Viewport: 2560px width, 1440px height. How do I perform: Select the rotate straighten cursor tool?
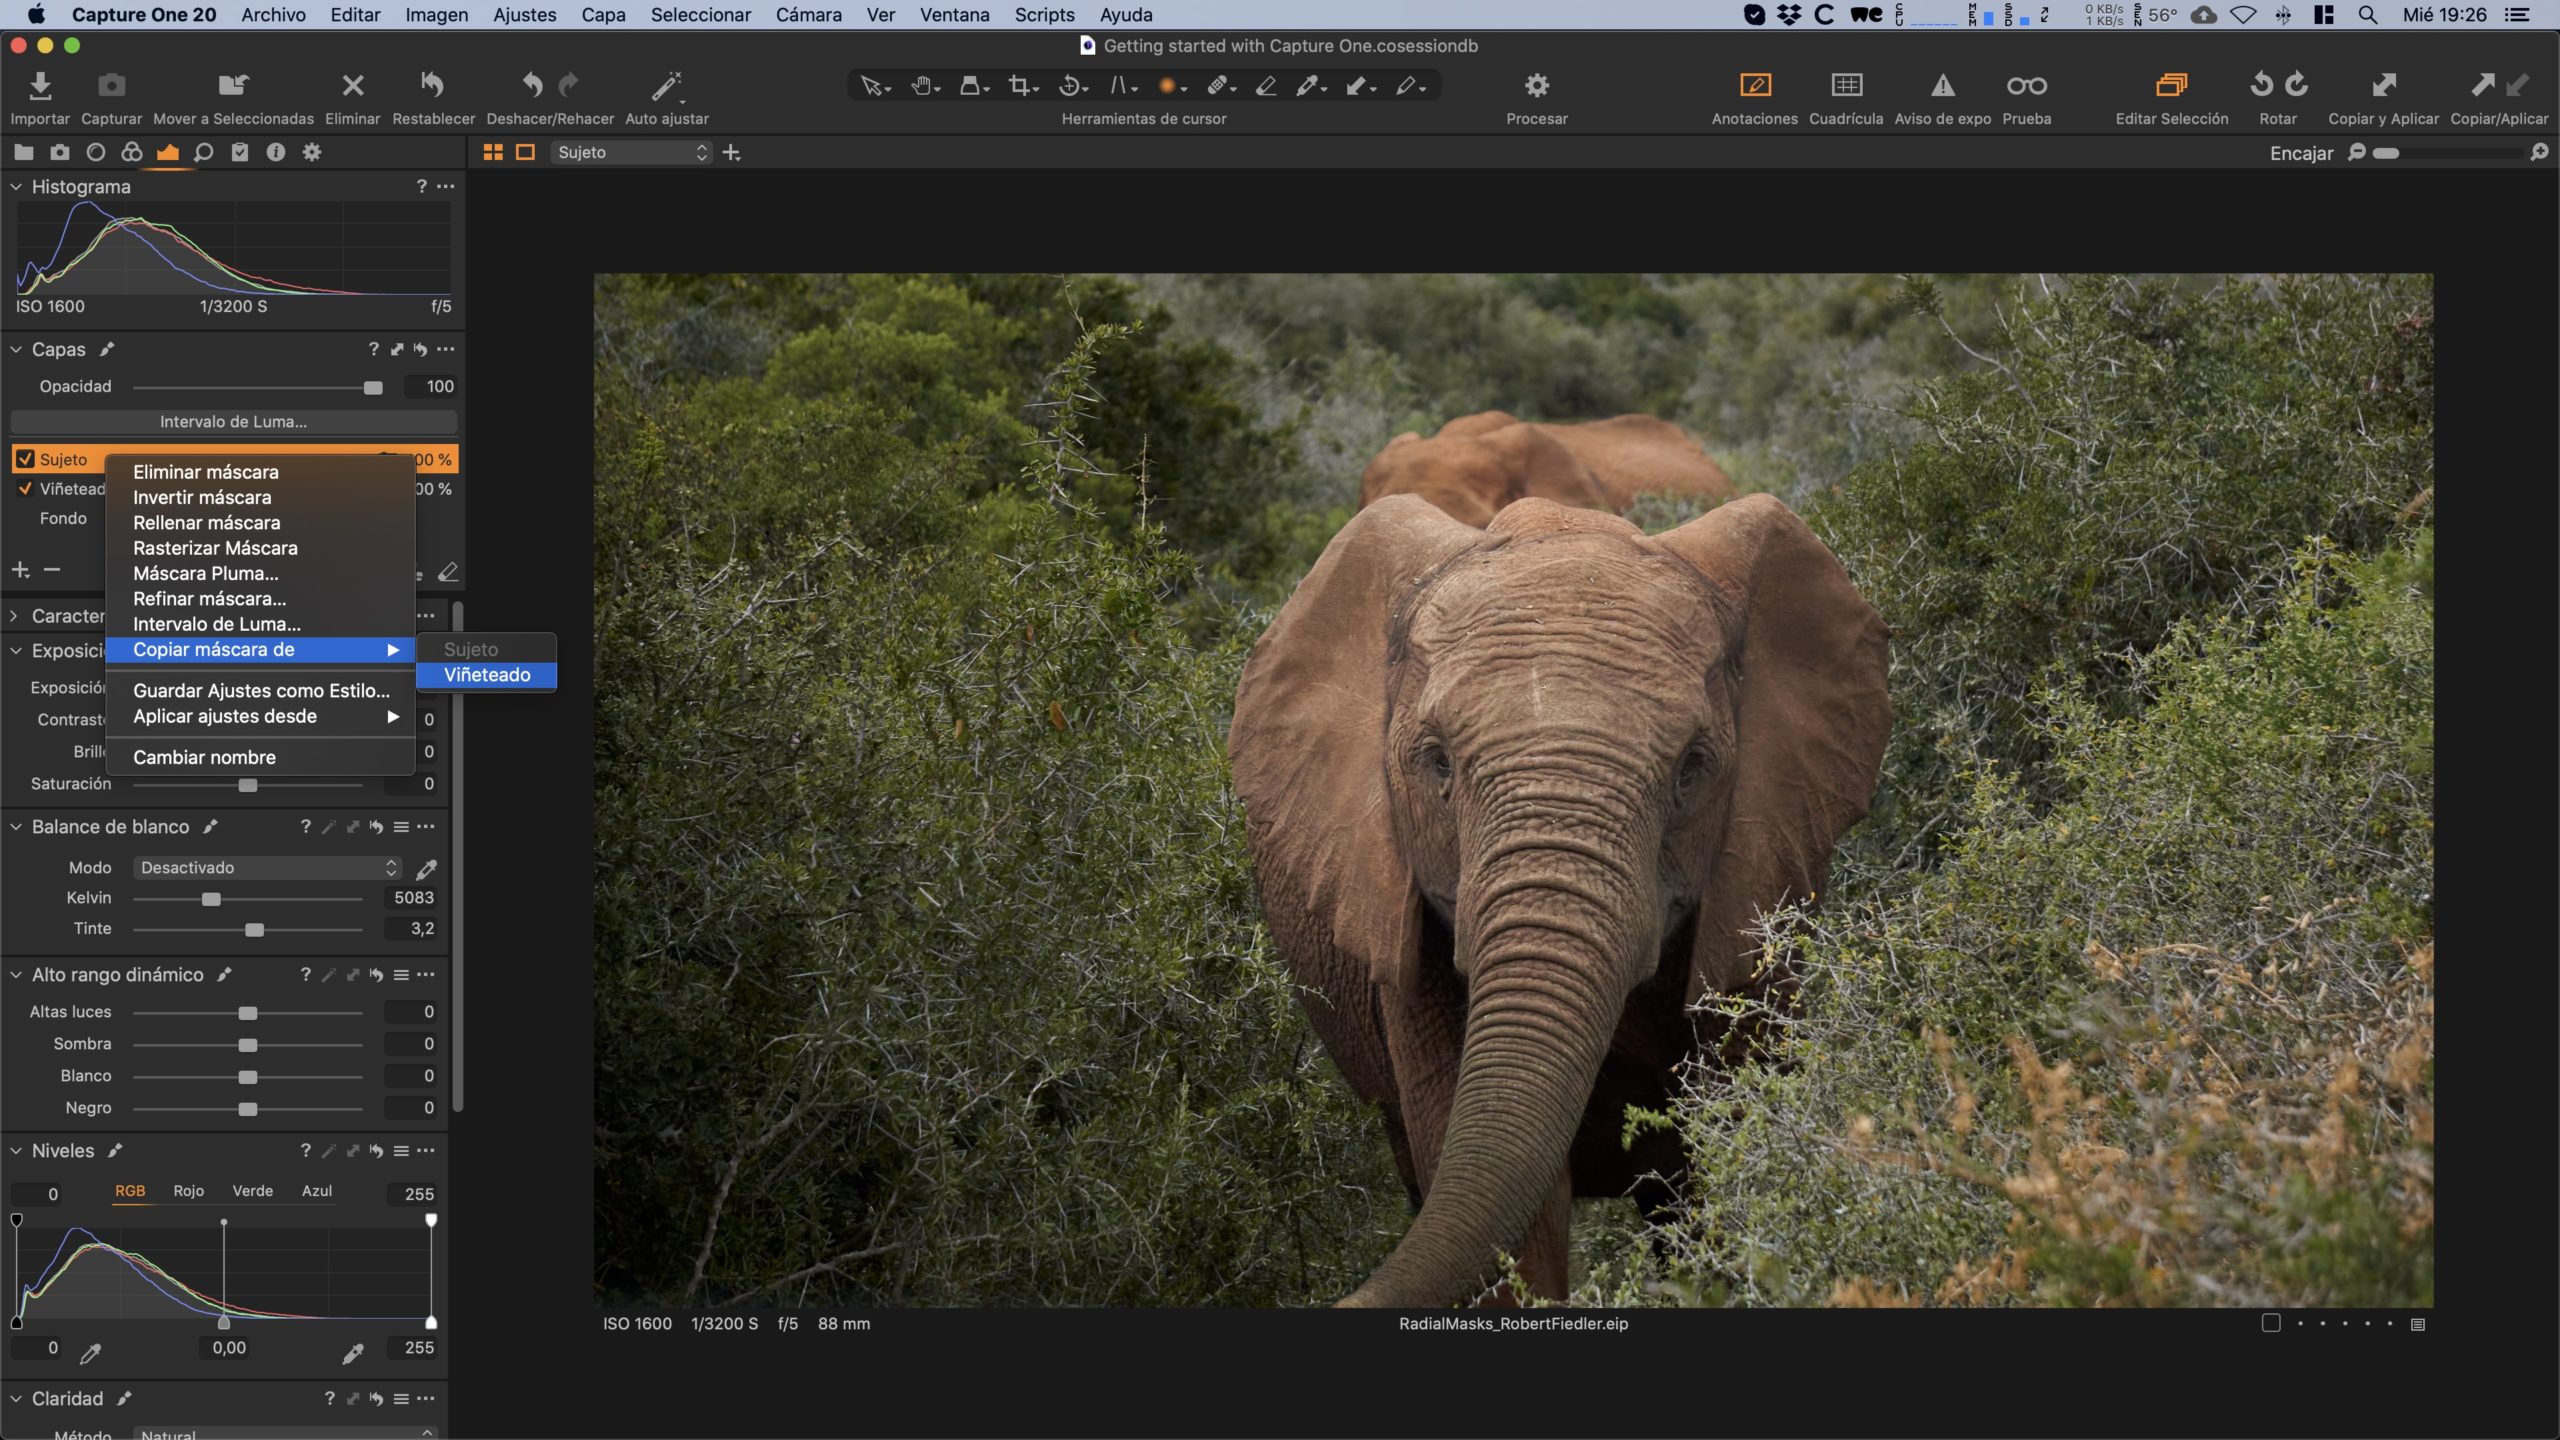click(1072, 86)
